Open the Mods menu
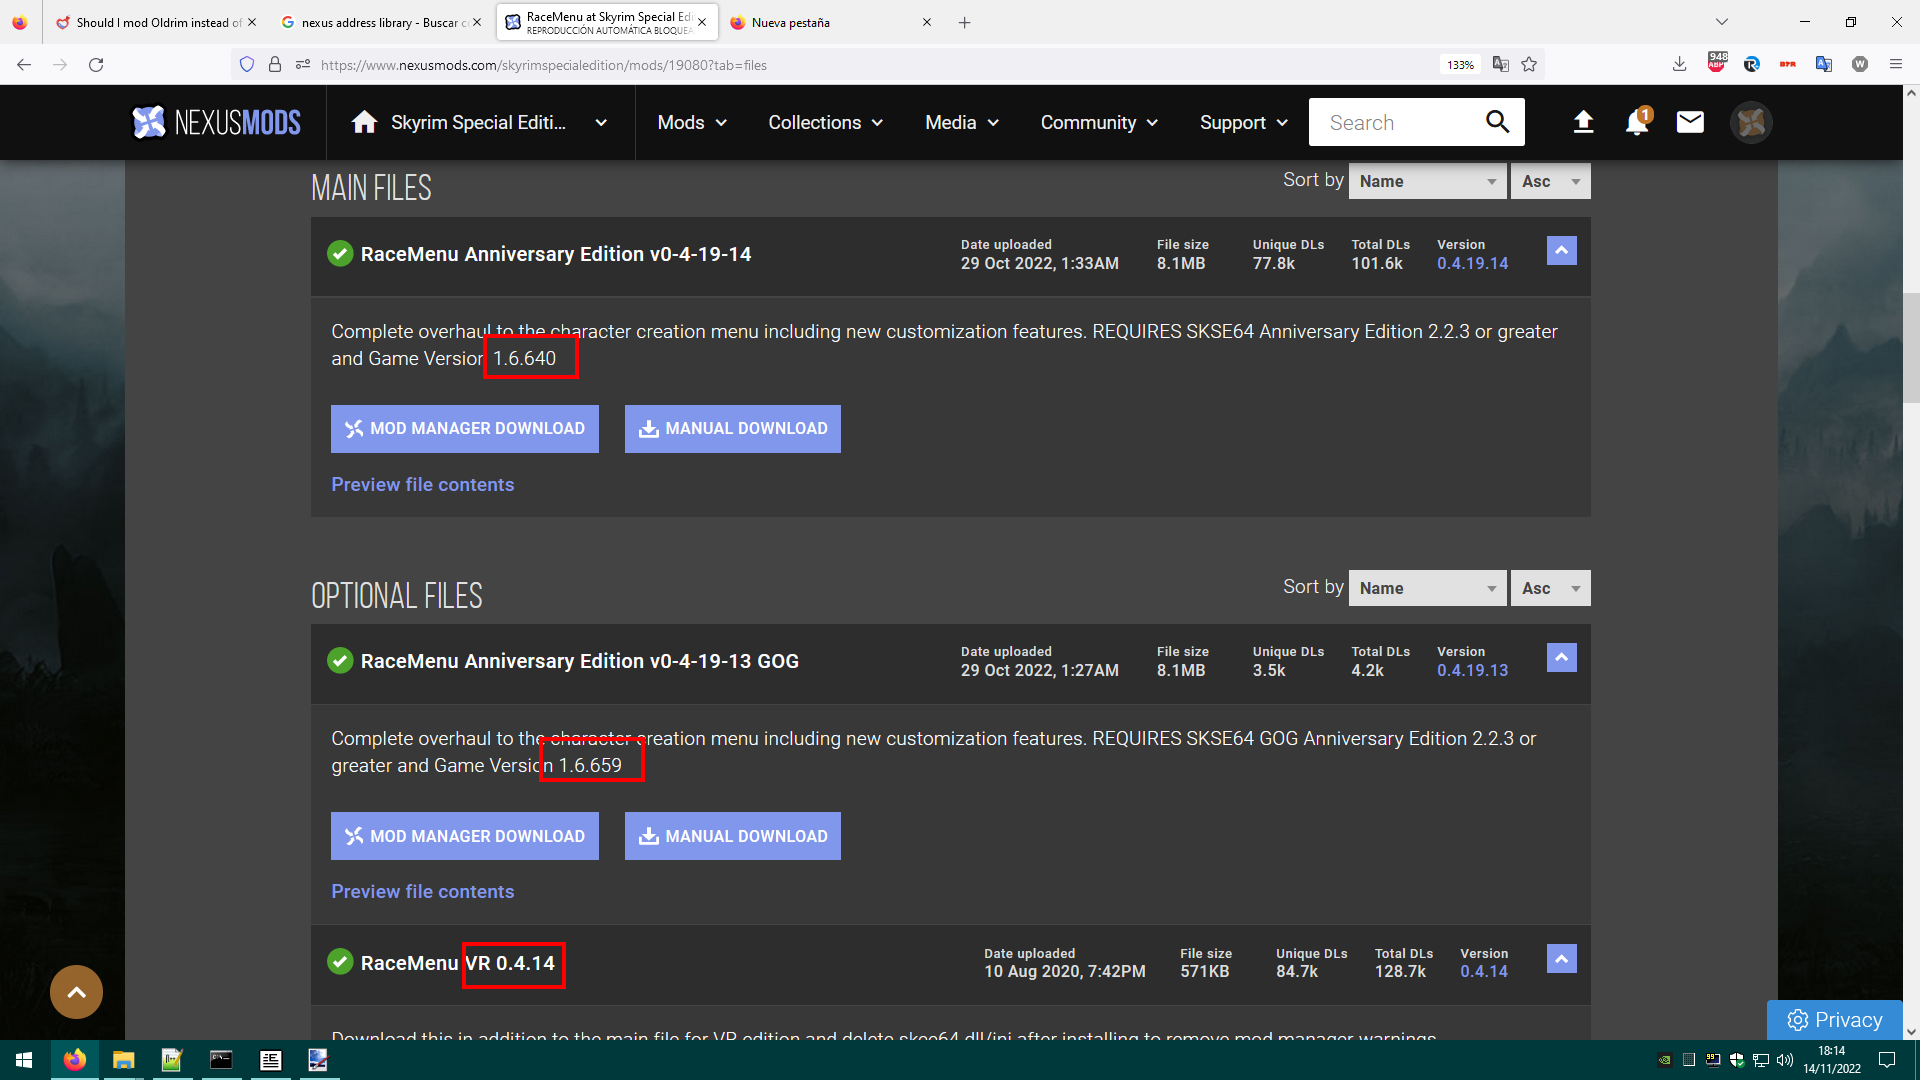The image size is (1920, 1080). click(692, 122)
